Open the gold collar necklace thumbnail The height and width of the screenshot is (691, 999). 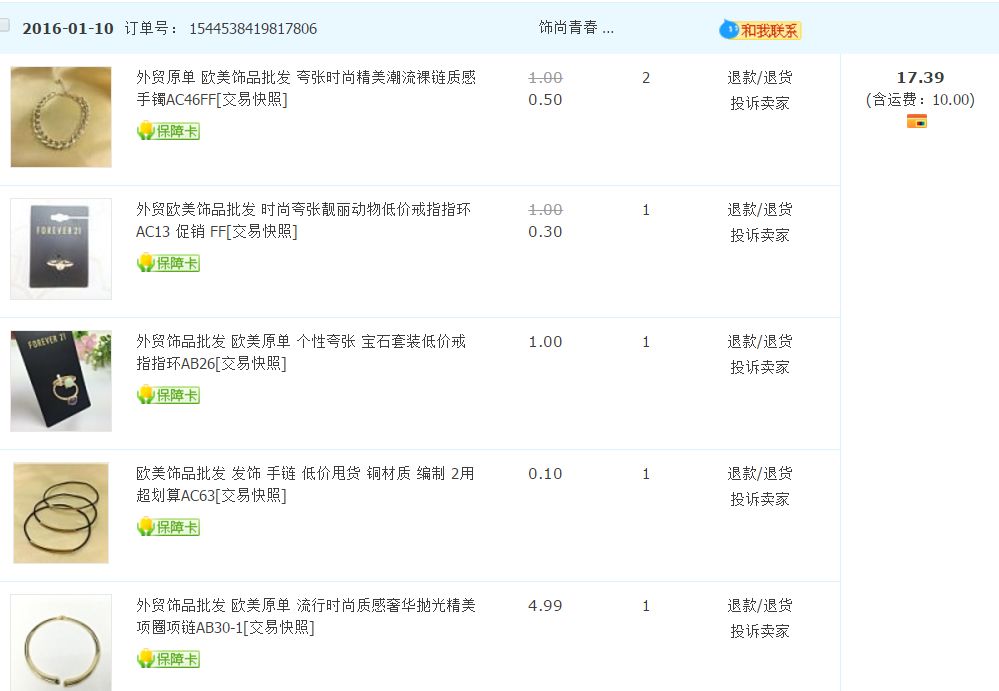[61, 641]
